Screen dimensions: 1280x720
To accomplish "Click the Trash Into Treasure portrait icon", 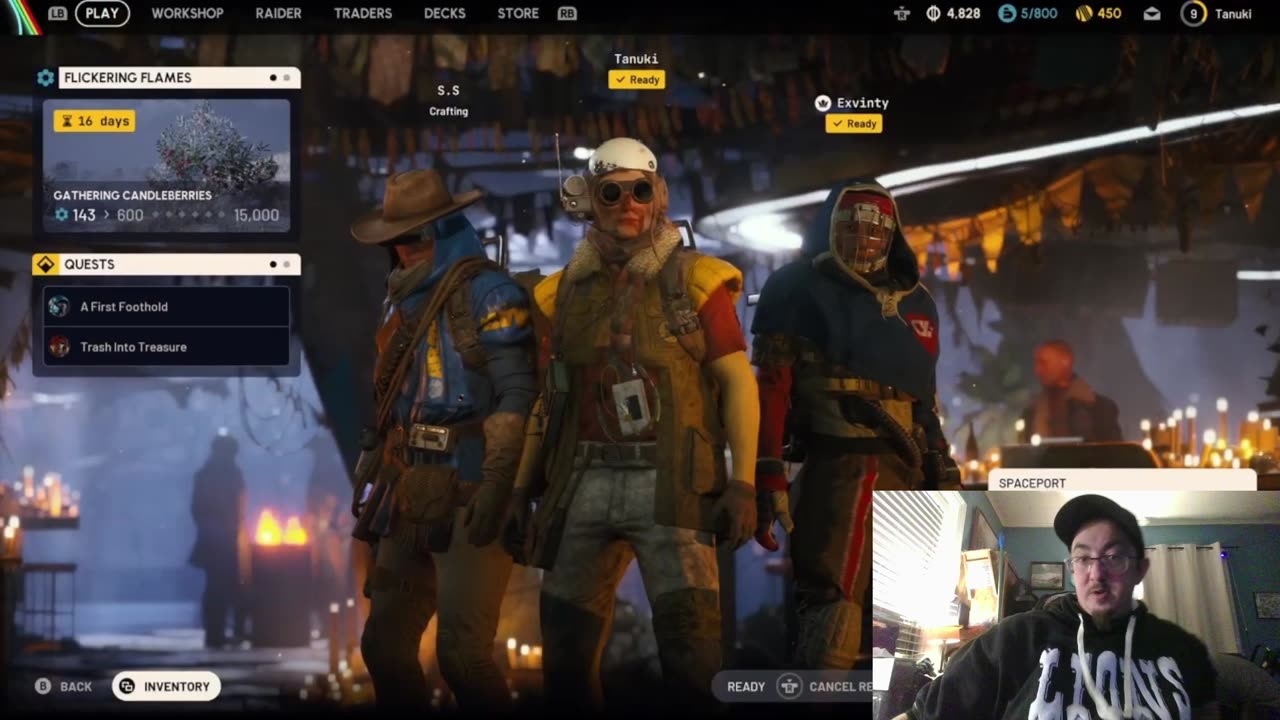I will coord(59,347).
